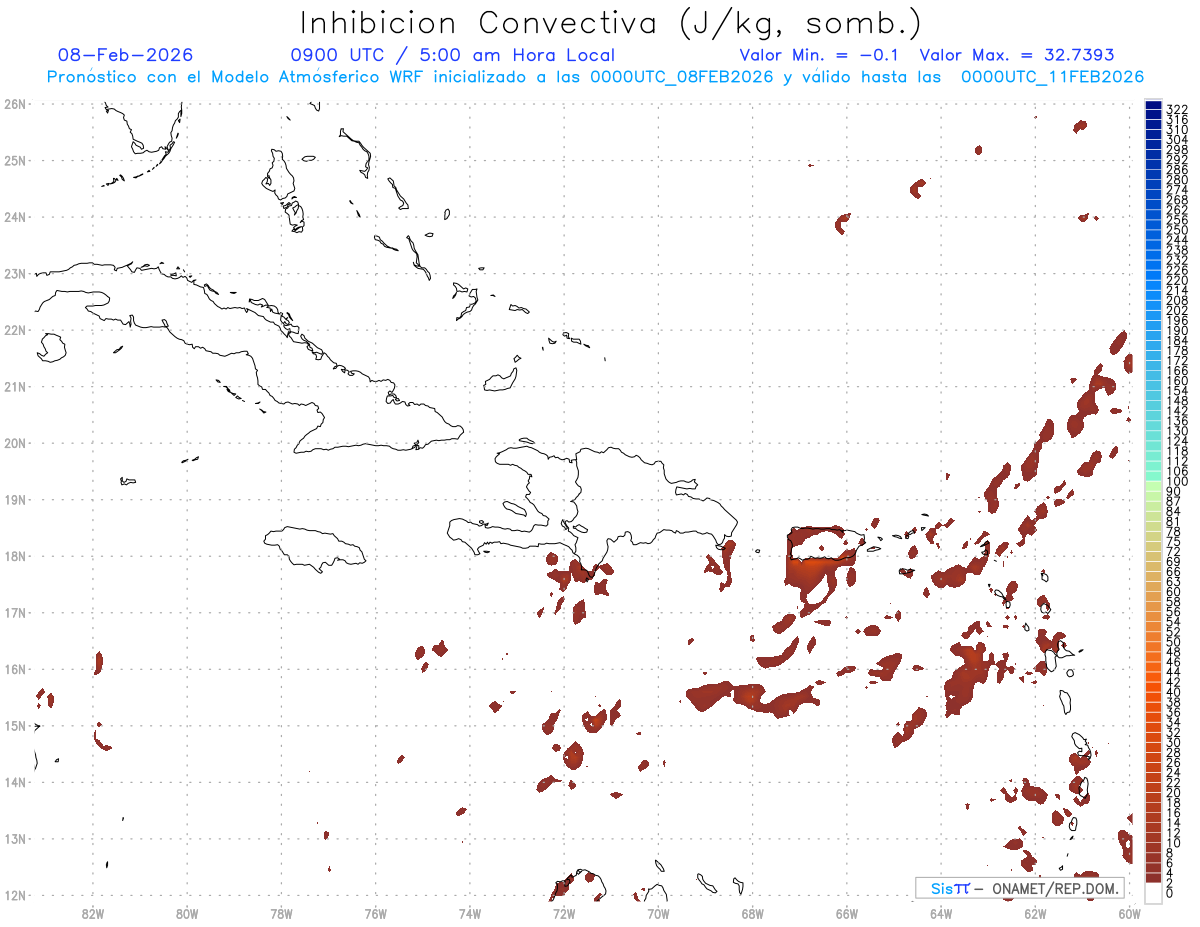Click the '76W' longitude label
Viewport: 1200px width, 927px height.
pyautogui.click(x=376, y=913)
